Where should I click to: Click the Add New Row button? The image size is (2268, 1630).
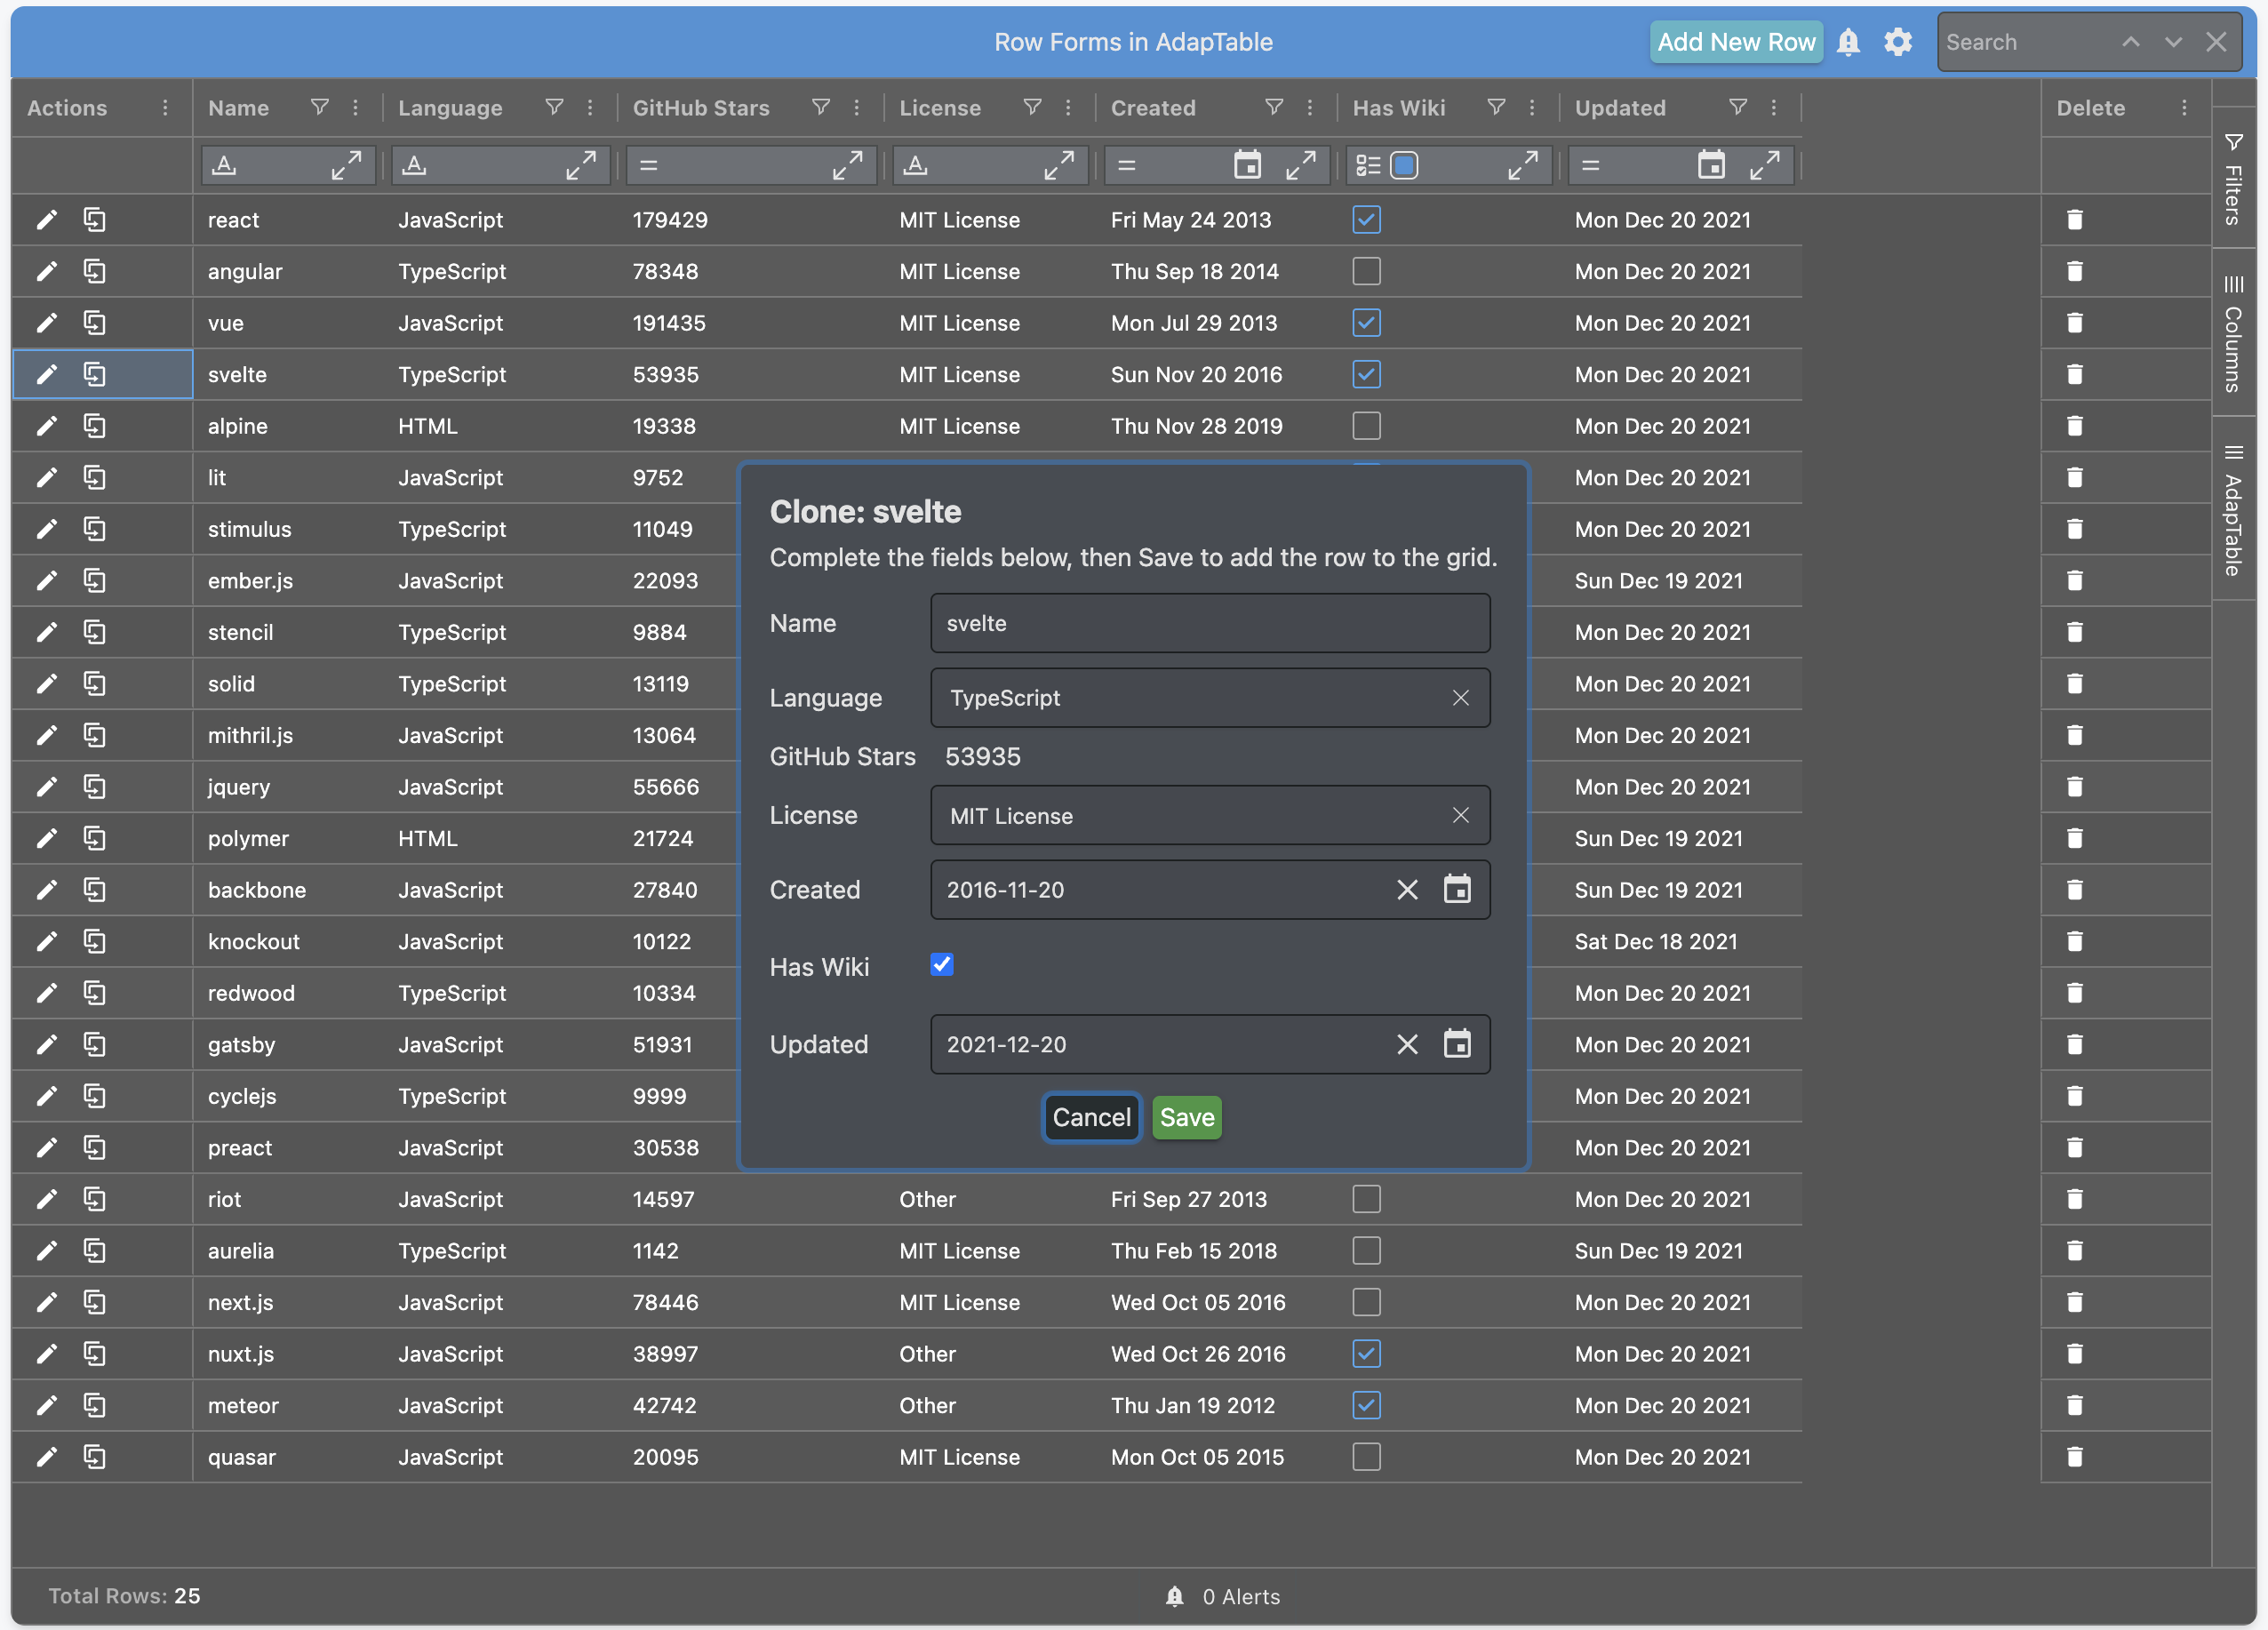click(1736, 42)
